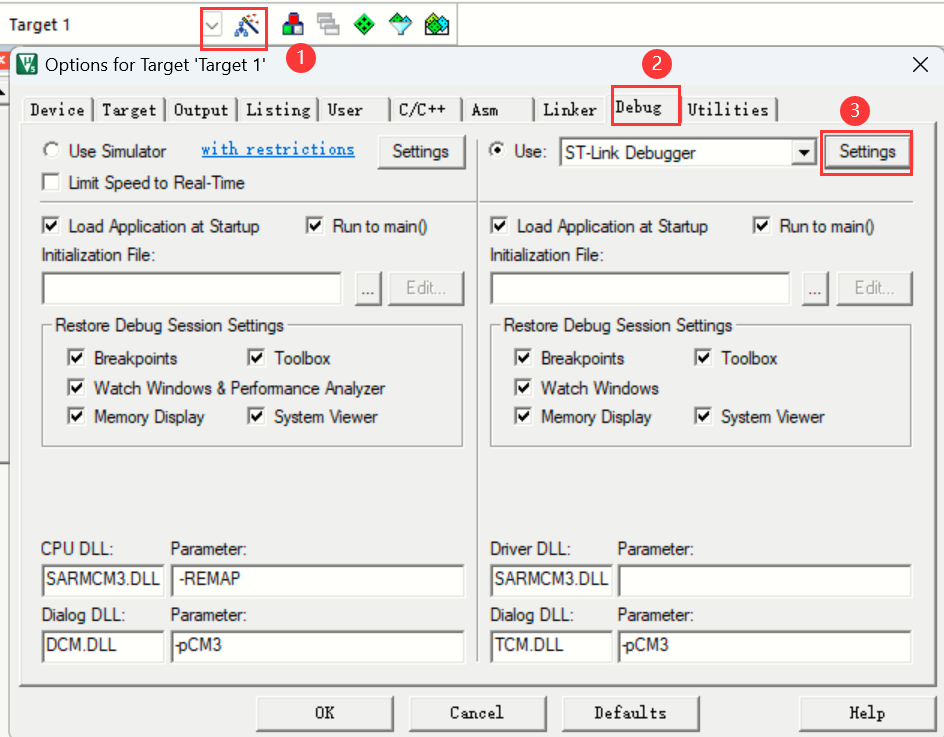The image size is (944, 737).
Task: Switch to the Device tab
Action: point(57,110)
